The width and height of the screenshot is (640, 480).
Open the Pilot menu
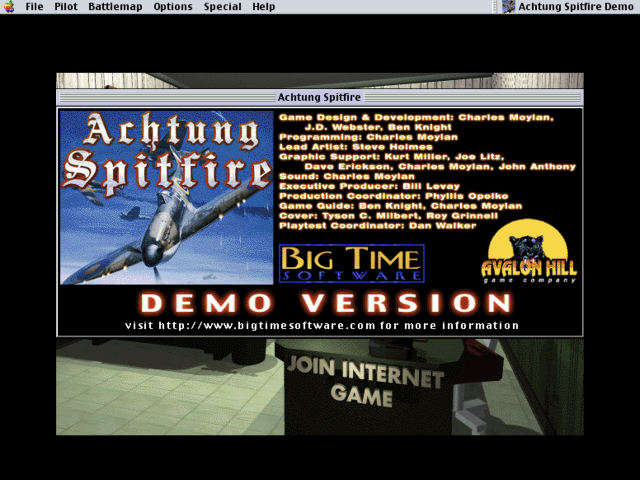pos(66,7)
